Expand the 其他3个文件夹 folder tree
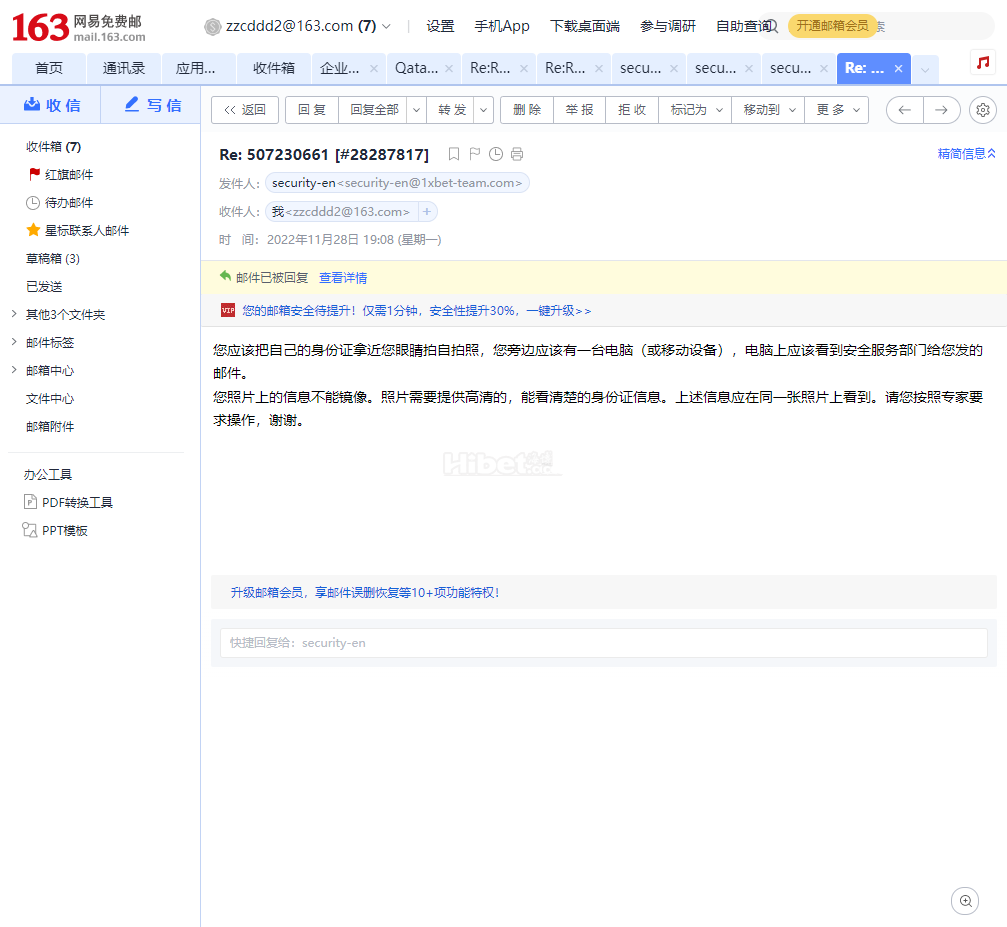Viewport: 1007px width, 927px height. pos(13,315)
